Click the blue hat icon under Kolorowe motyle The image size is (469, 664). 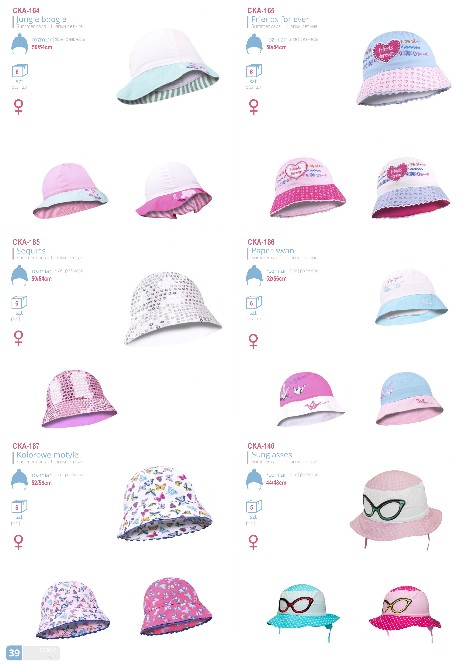click(19, 479)
